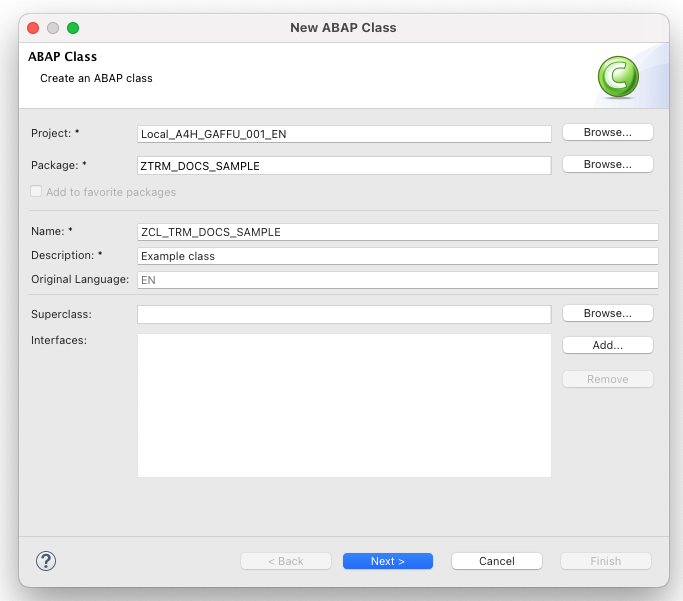Toggle Add to favorite packages checkbox
The image size is (683, 601).
pos(36,192)
